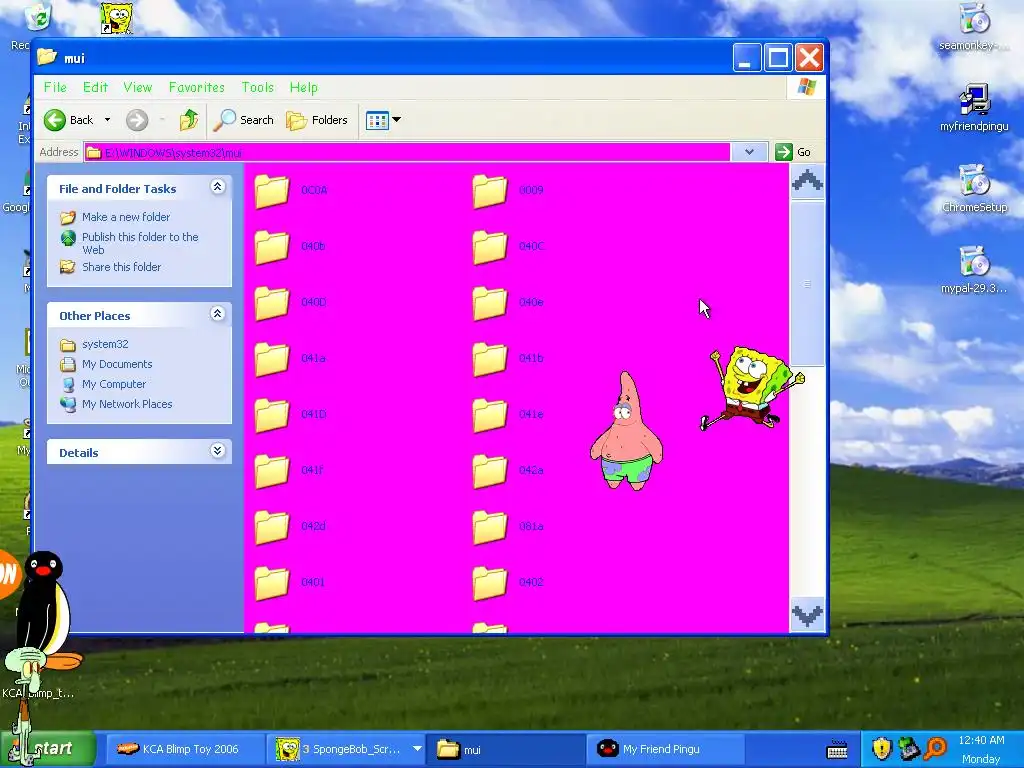Toggle the Folders pane button
1024x768 pixels.
tap(317, 120)
